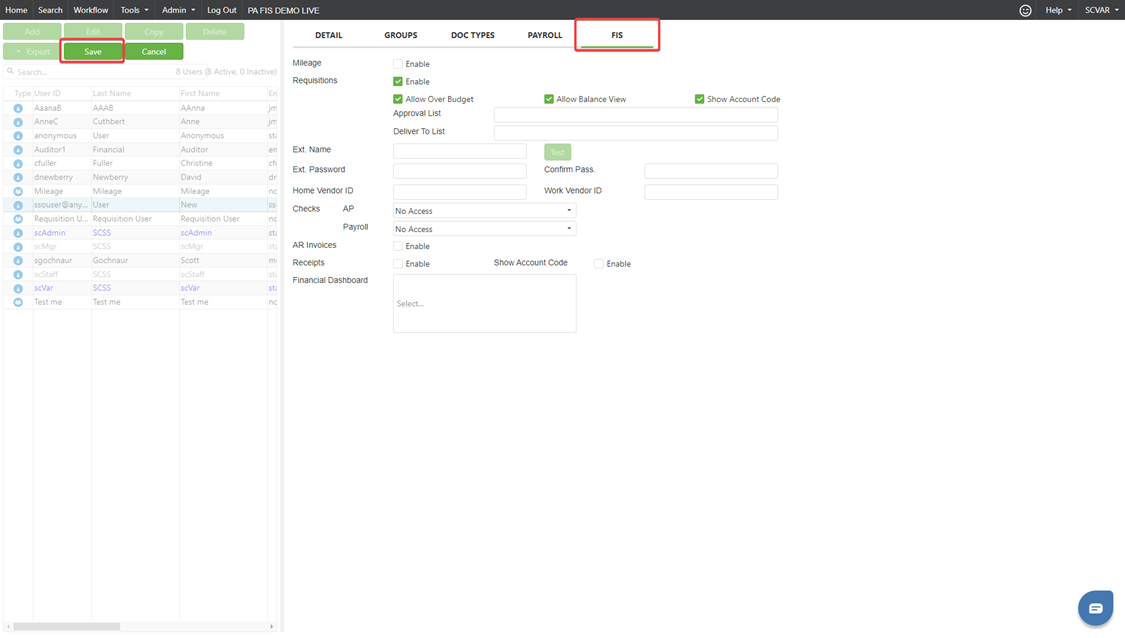Click the user icon for sgochnaur
Image resolution: width=1125 pixels, height=638 pixels.
pos(18,261)
